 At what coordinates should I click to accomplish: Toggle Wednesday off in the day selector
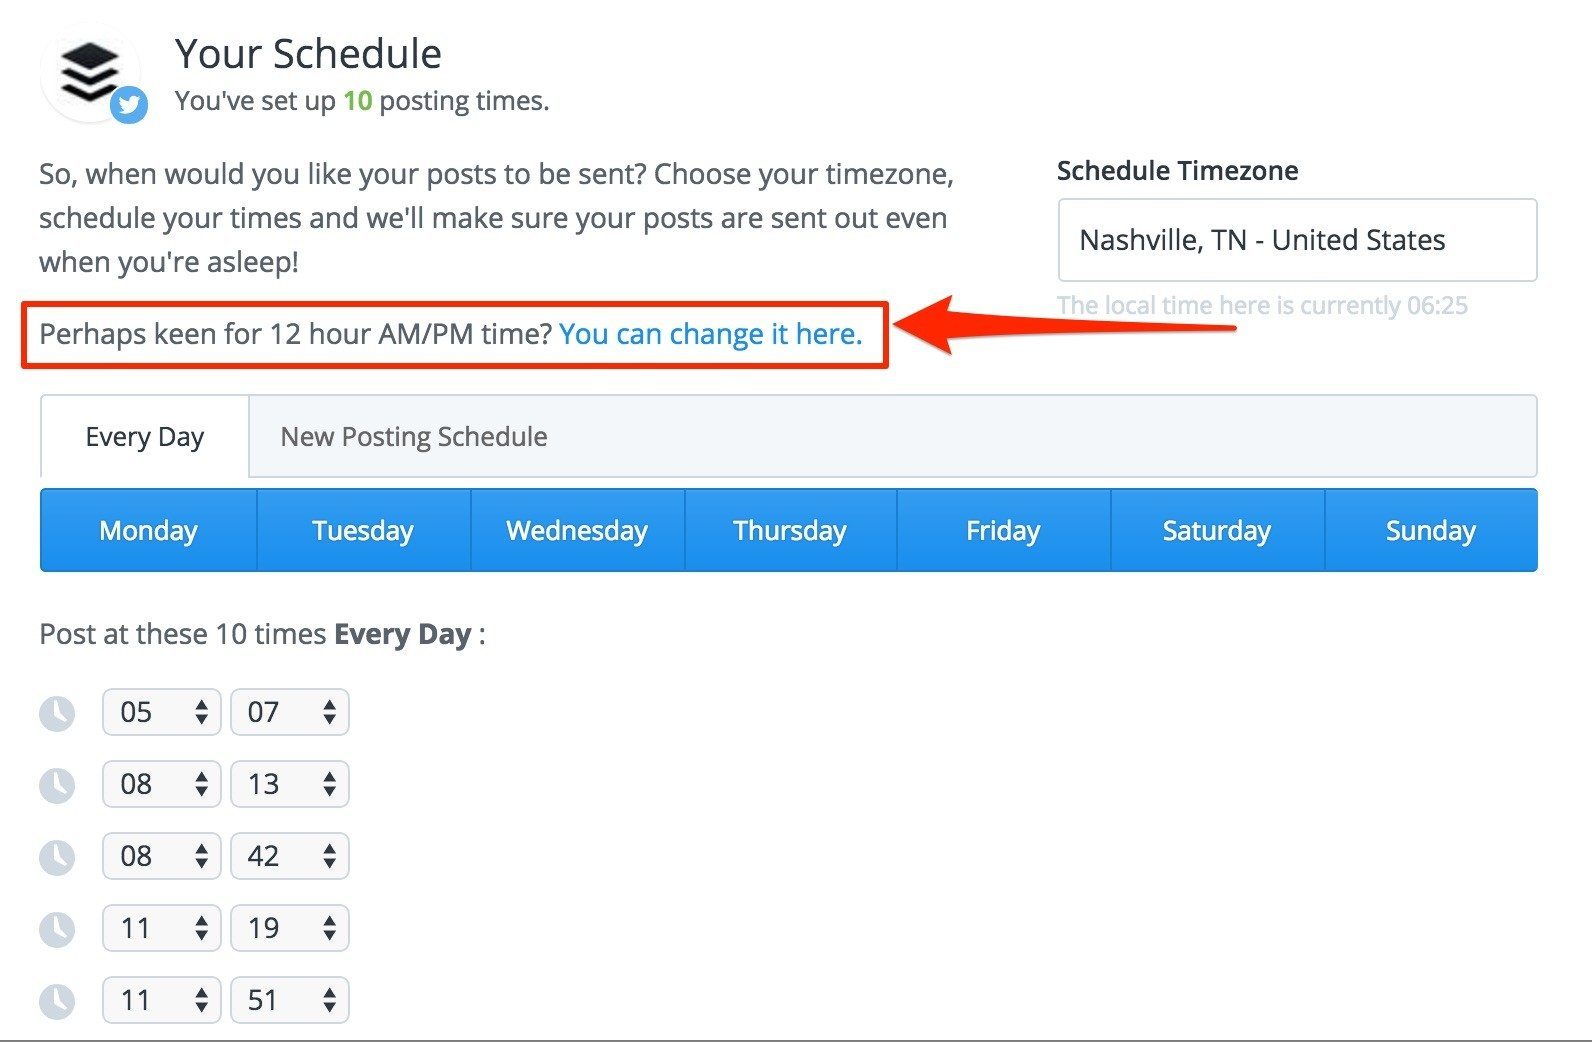[x=577, y=530]
